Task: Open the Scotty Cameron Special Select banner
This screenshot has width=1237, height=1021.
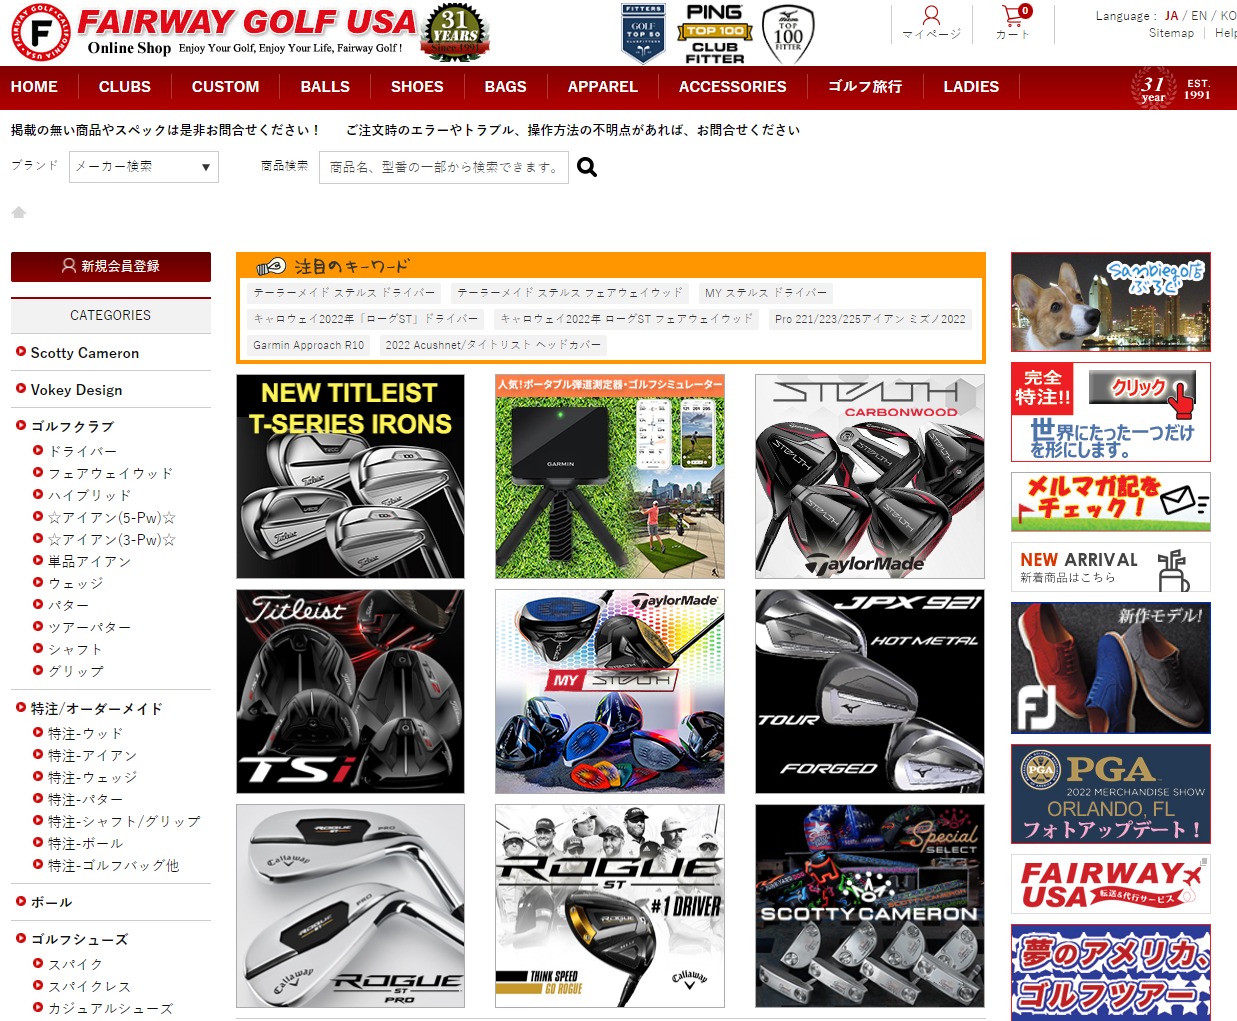Action: click(870, 906)
